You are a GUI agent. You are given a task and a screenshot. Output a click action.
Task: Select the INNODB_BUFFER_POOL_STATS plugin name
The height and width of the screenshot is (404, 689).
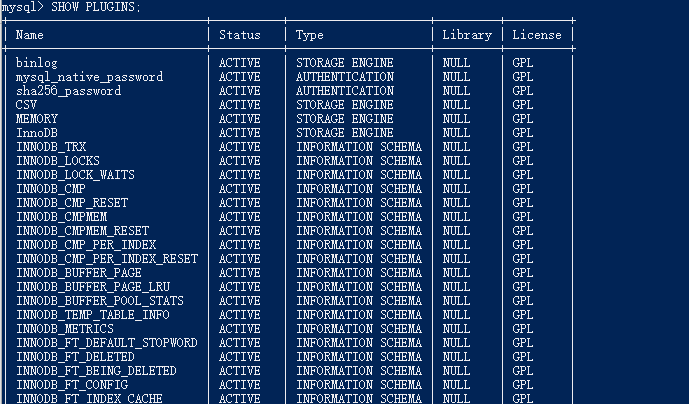pyautogui.click(x=100, y=302)
